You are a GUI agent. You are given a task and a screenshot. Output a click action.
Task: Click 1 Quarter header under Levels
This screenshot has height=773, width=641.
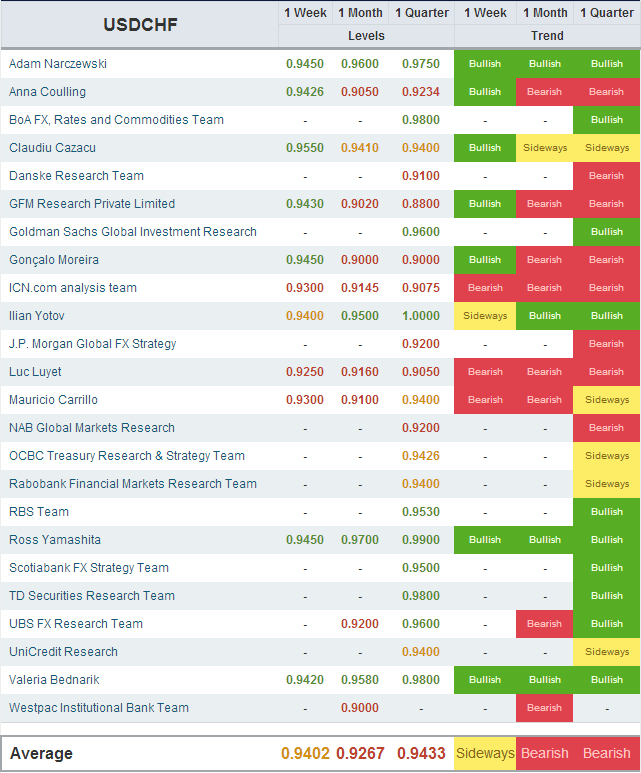(422, 13)
